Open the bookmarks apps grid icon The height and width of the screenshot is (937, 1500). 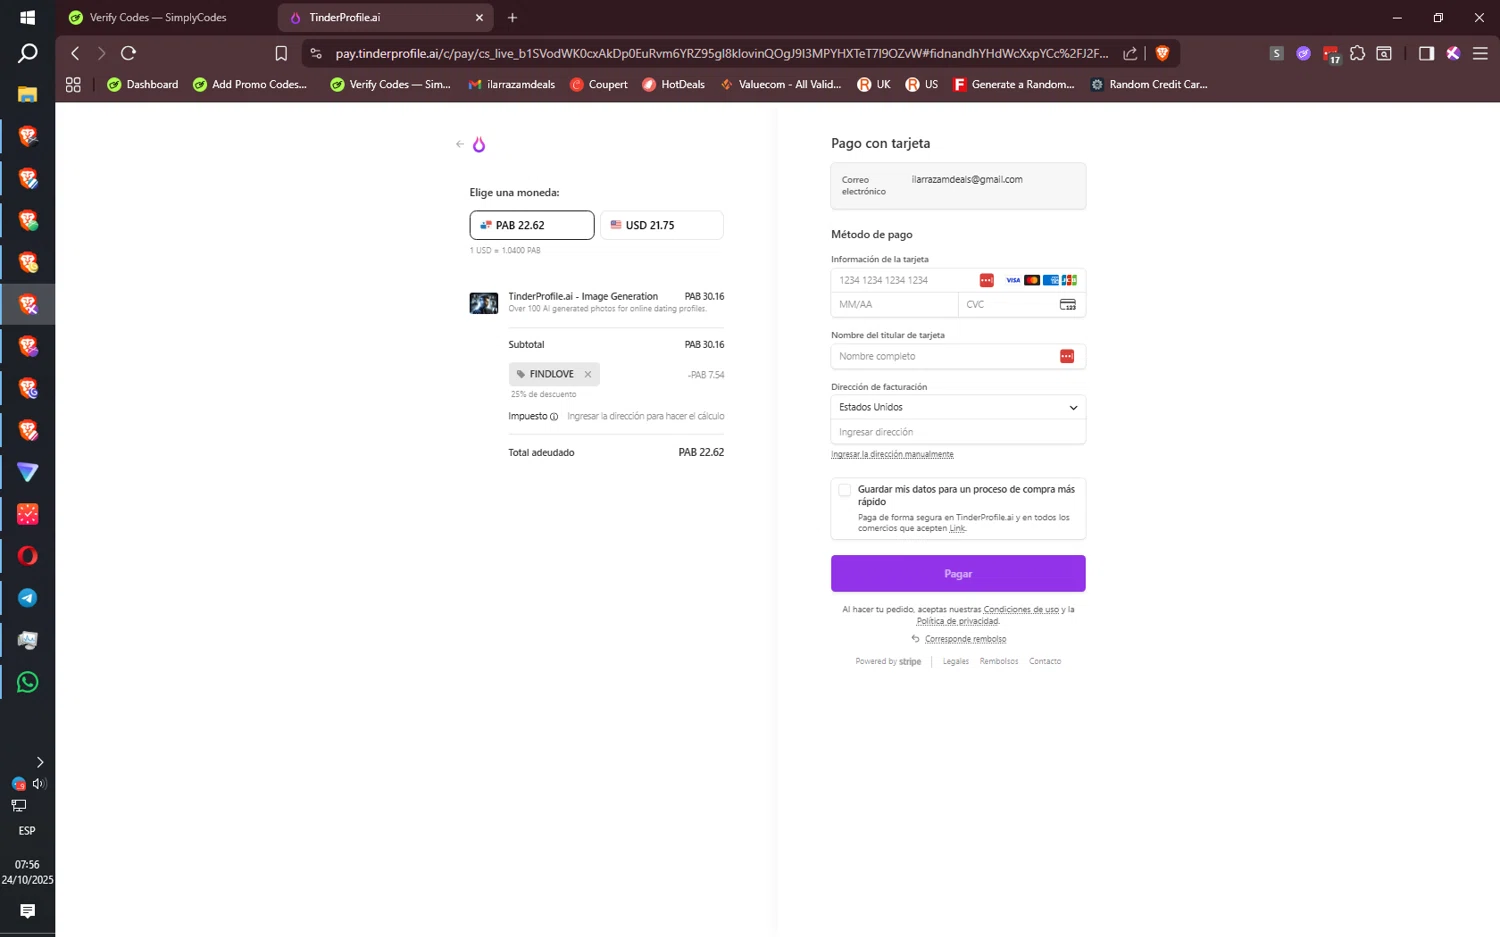tap(73, 85)
